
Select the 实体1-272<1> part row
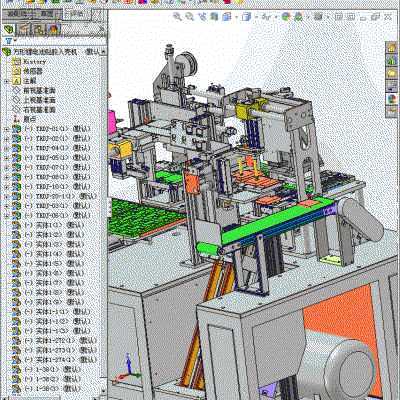[x=55, y=341]
